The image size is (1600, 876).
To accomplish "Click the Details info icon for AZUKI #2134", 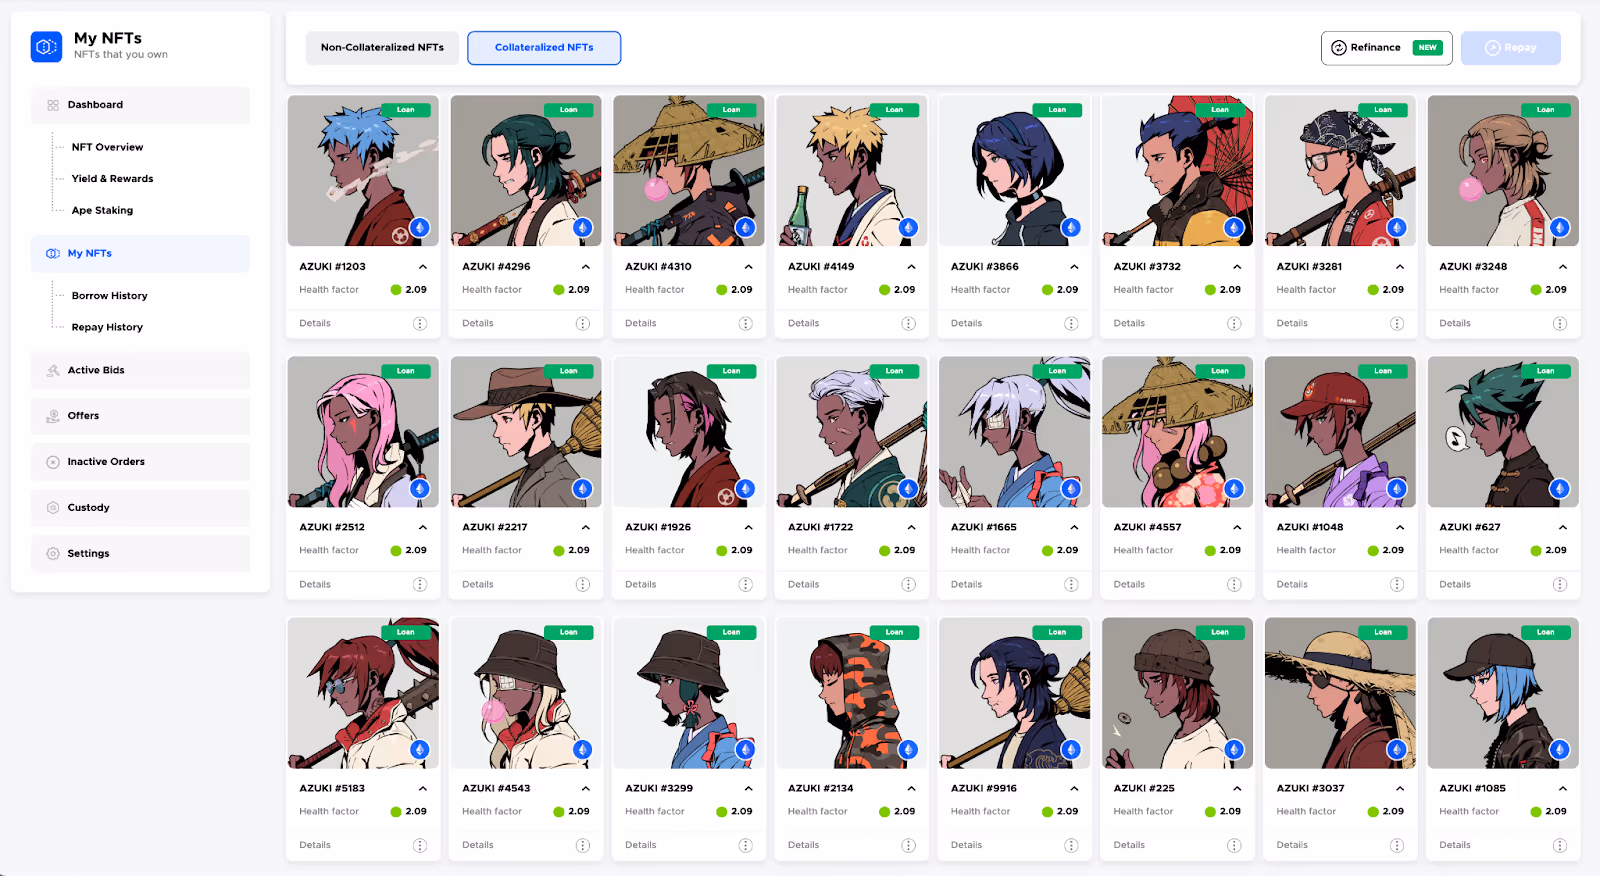I will point(908,845).
